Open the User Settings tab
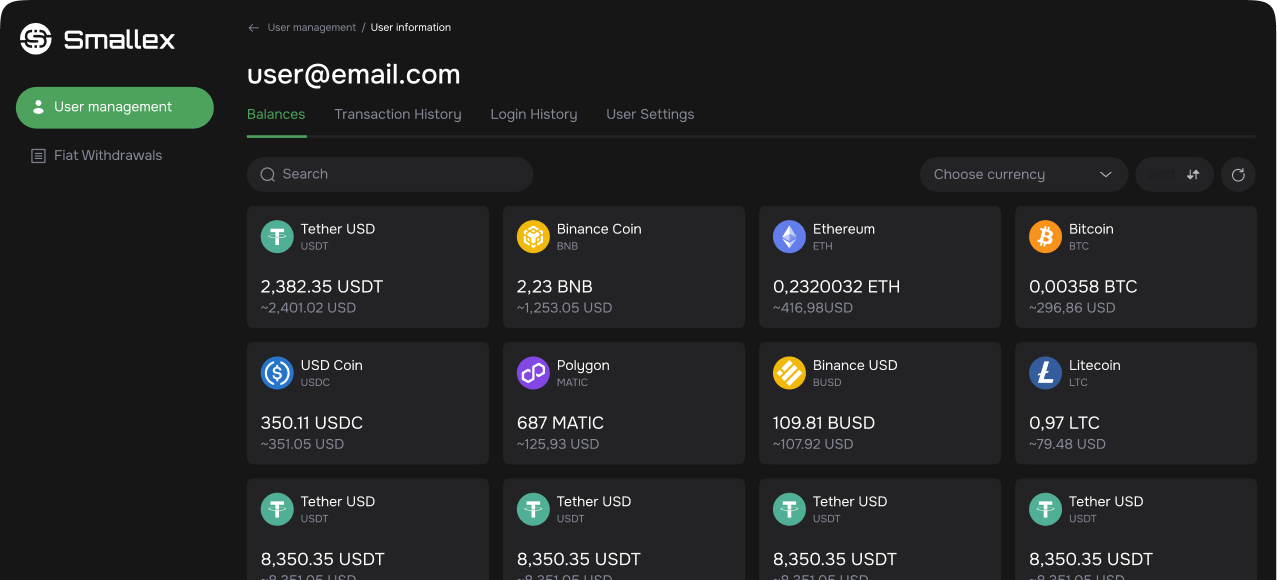The height and width of the screenshot is (580, 1277). click(x=650, y=115)
